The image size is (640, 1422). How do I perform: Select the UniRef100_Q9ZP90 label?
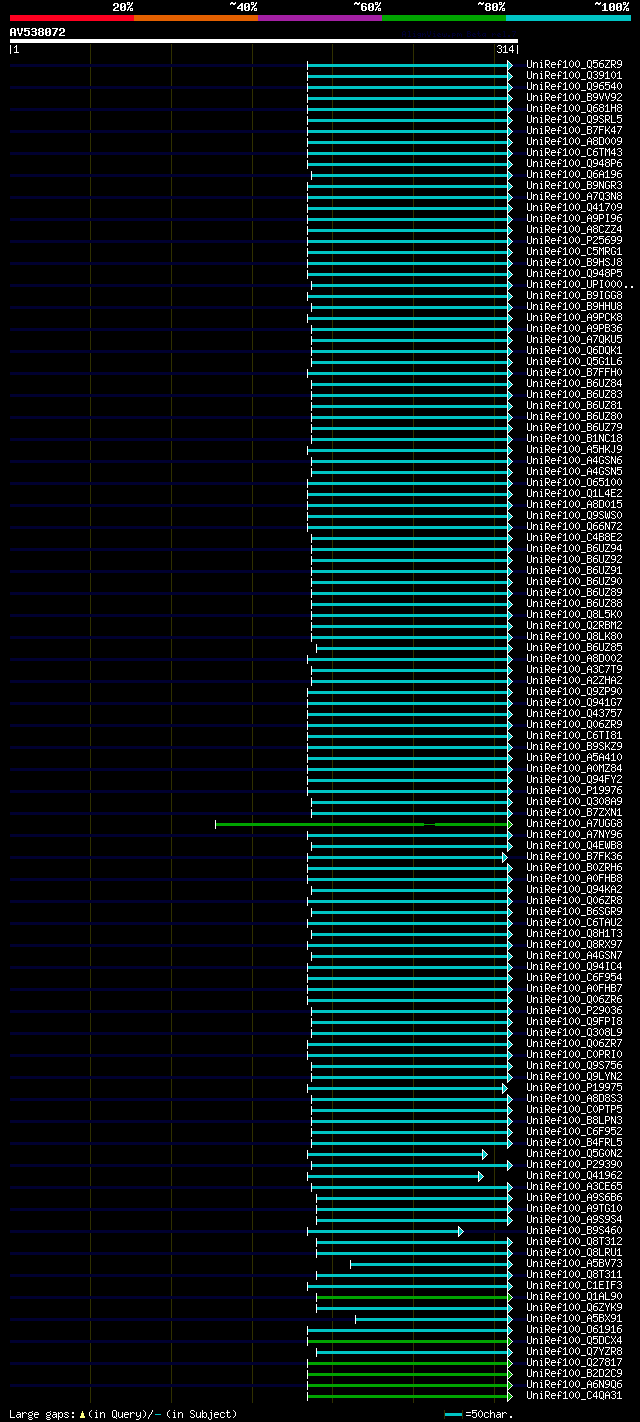[x=574, y=691]
